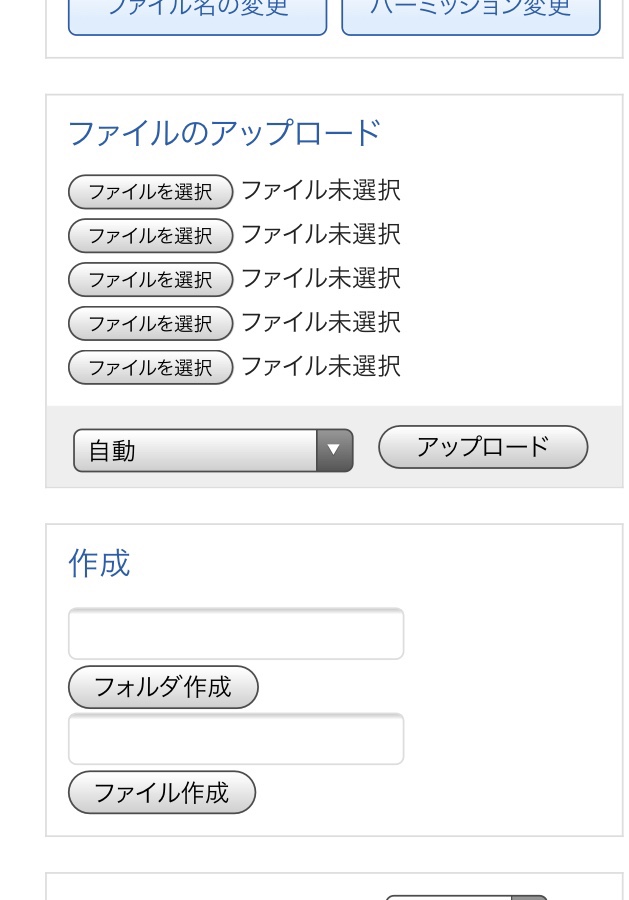This screenshot has width=629, height=900.
Task: Click the last ファイル未選択 label
Action: click(x=321, y=366)
